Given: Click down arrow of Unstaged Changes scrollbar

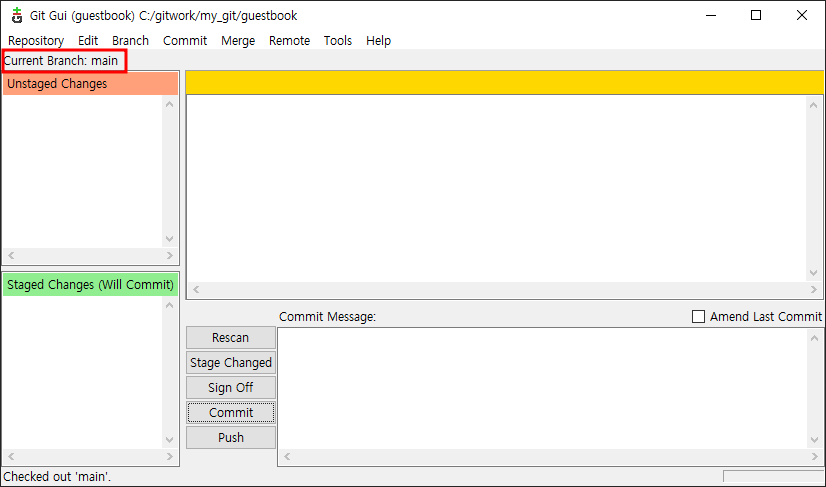Looking at the screenshot, I should click(170, 239).
